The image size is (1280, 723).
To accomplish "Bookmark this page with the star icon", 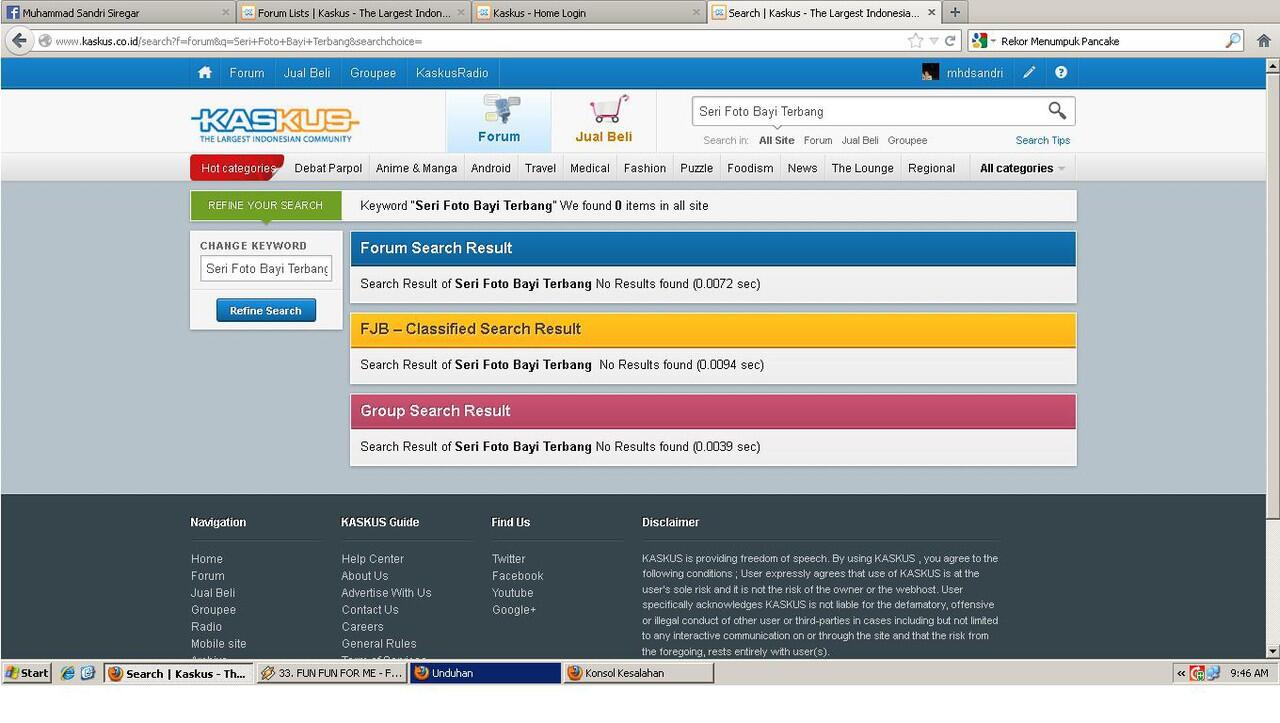I will tap(915, 41).
